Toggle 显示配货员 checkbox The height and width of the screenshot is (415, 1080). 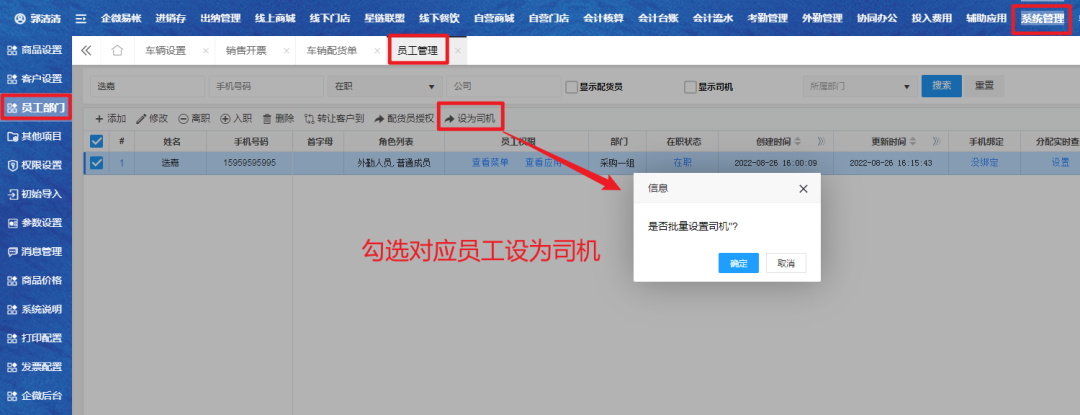click(x=572, y=87)
